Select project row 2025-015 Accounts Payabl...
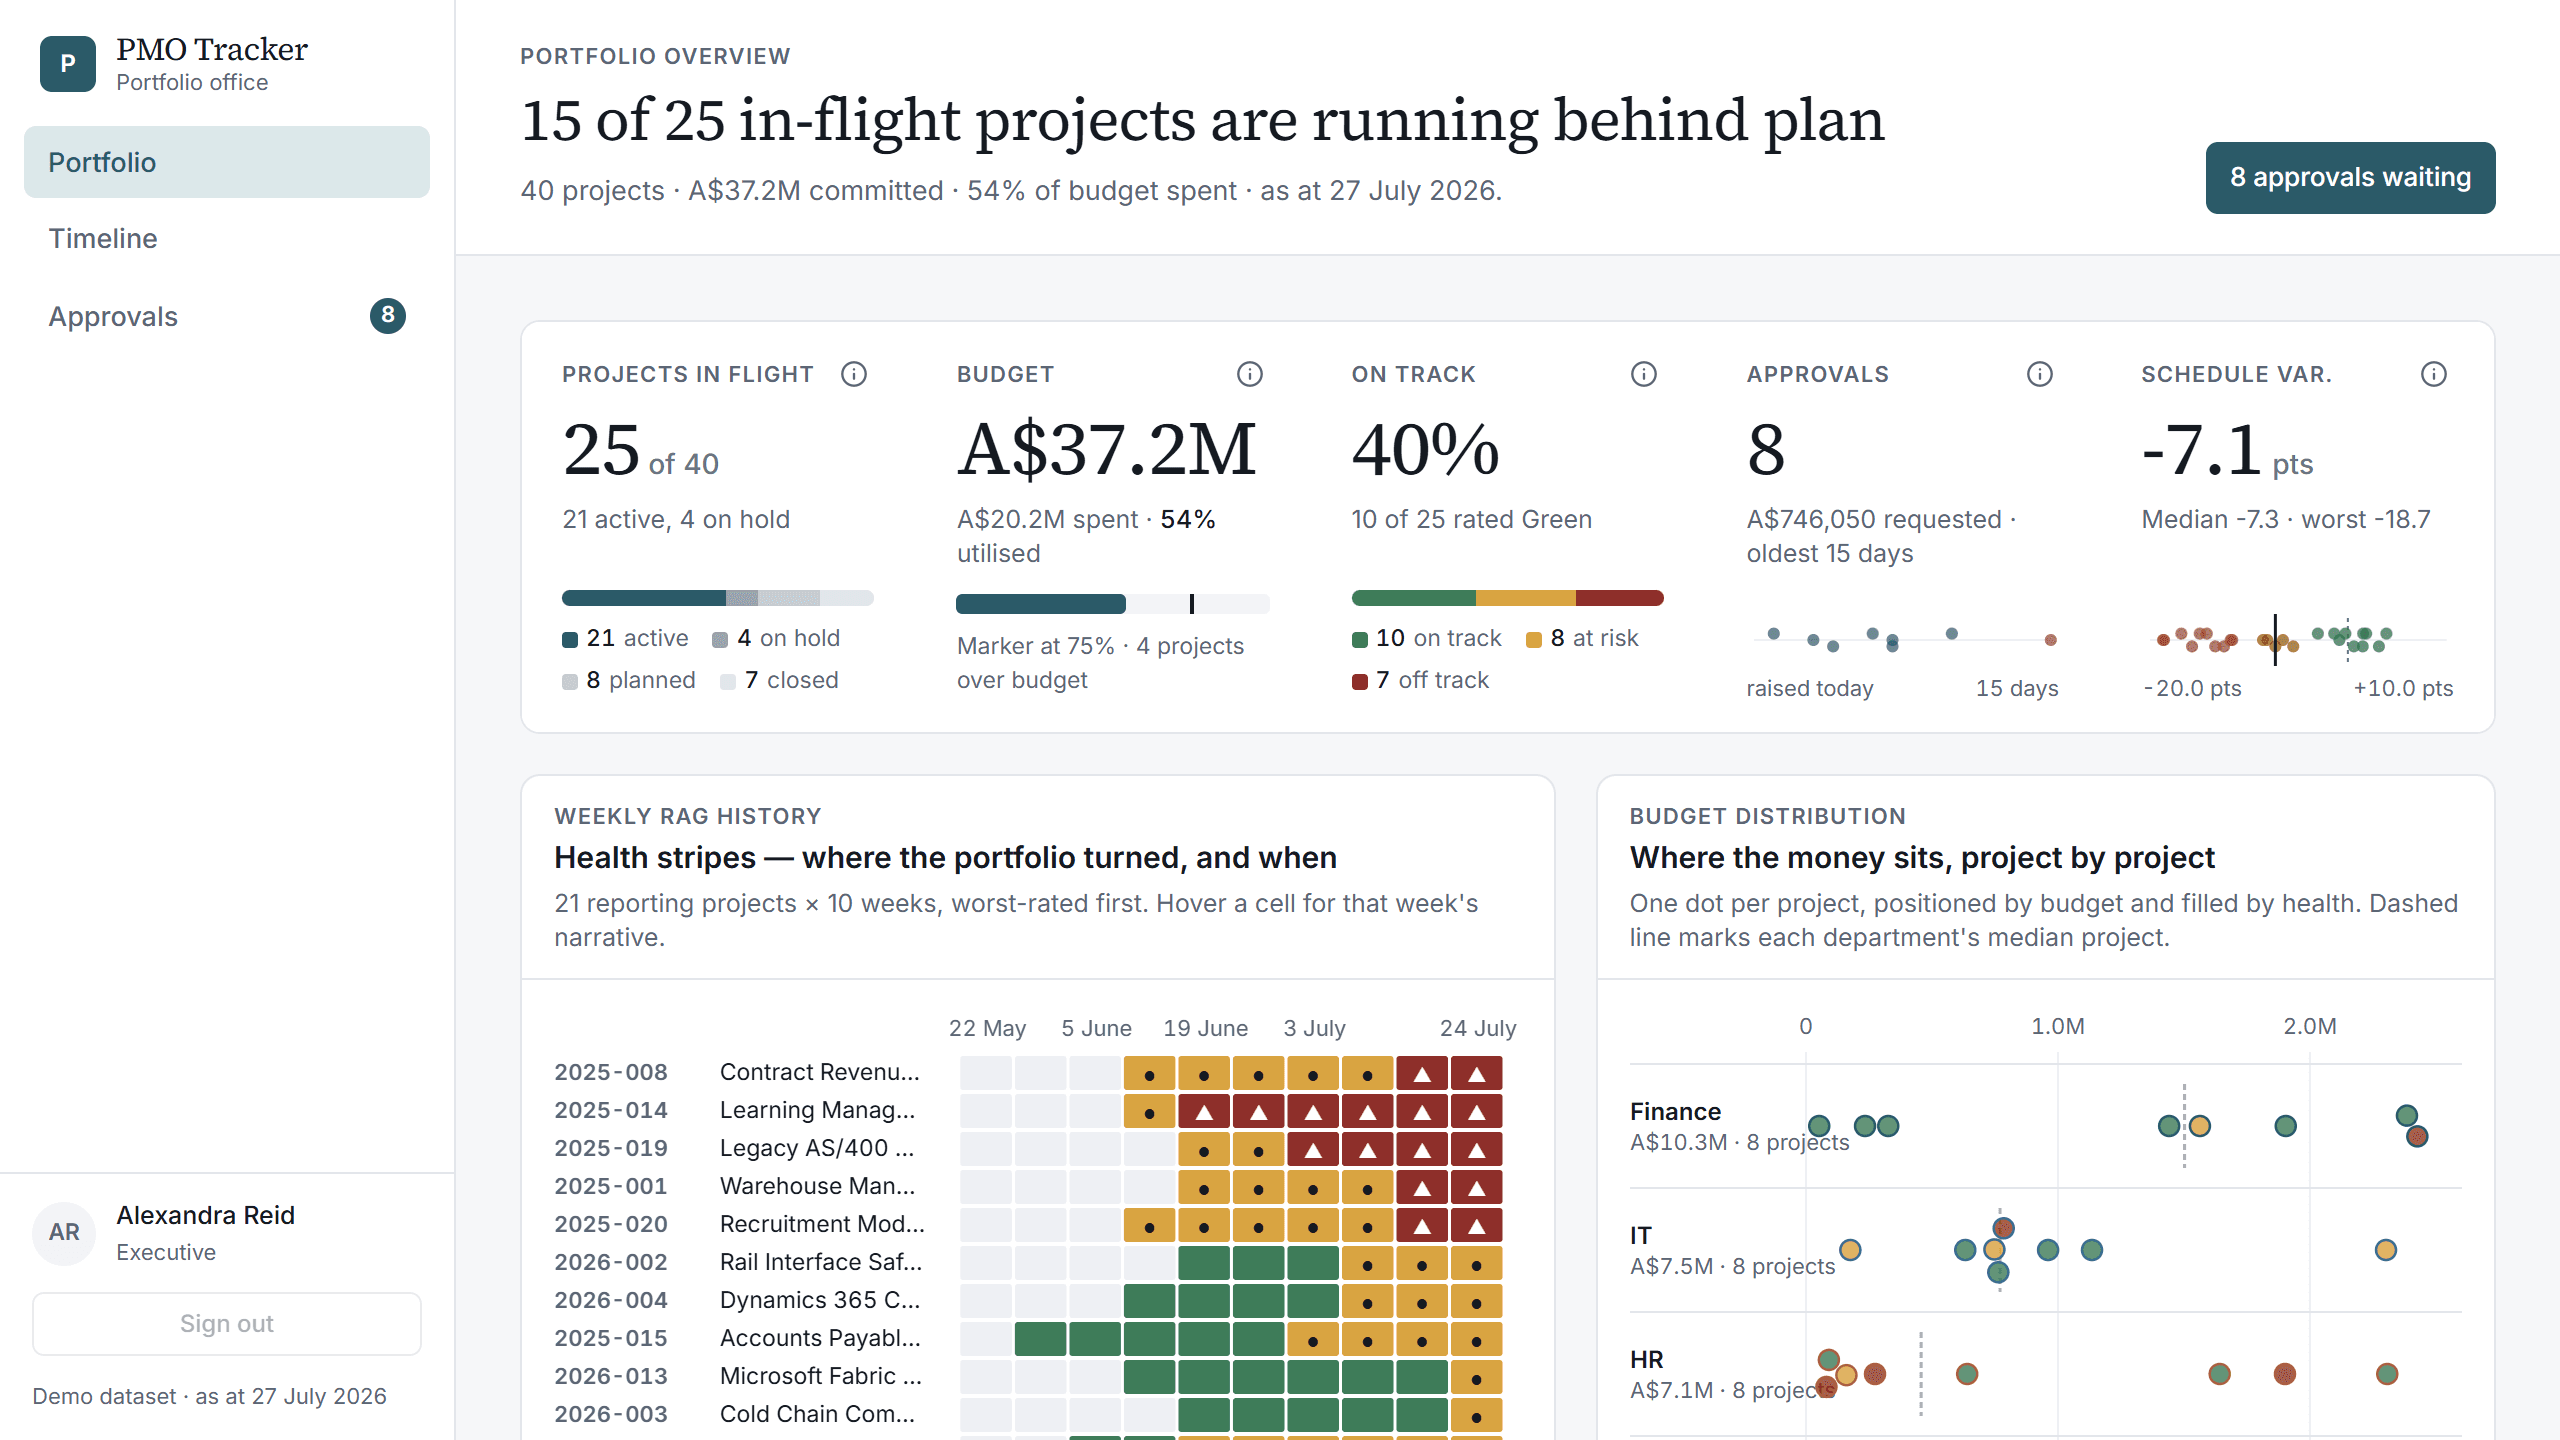Screen dimensions: 2560x1440 pos(1028,1339)
